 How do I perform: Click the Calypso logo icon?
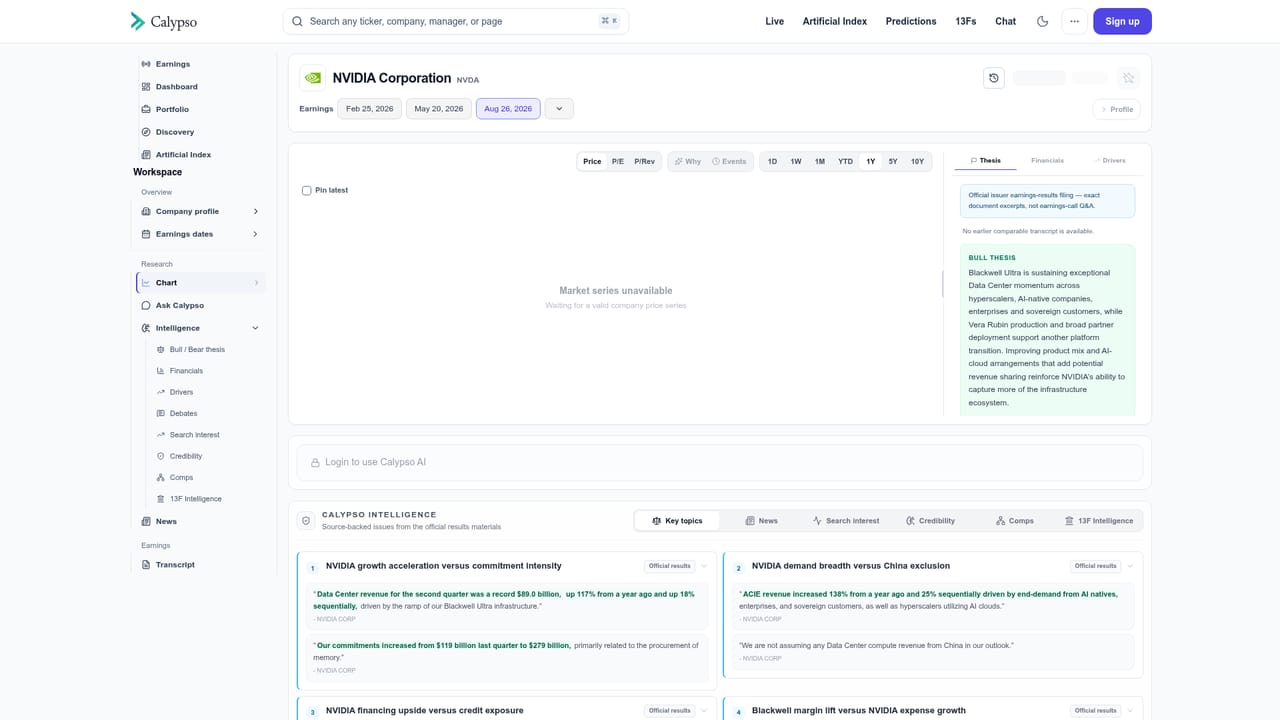click(x=138, y=21)
